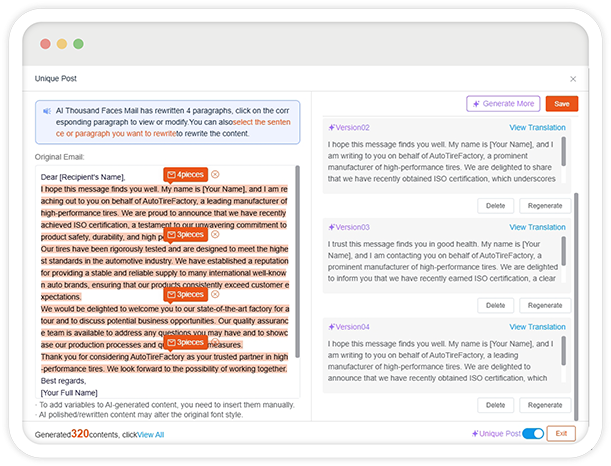Screen dimensions: 611x466
Task: Click the highlighted paragraph starting 'I hope this message'
Action: [164, 213]
